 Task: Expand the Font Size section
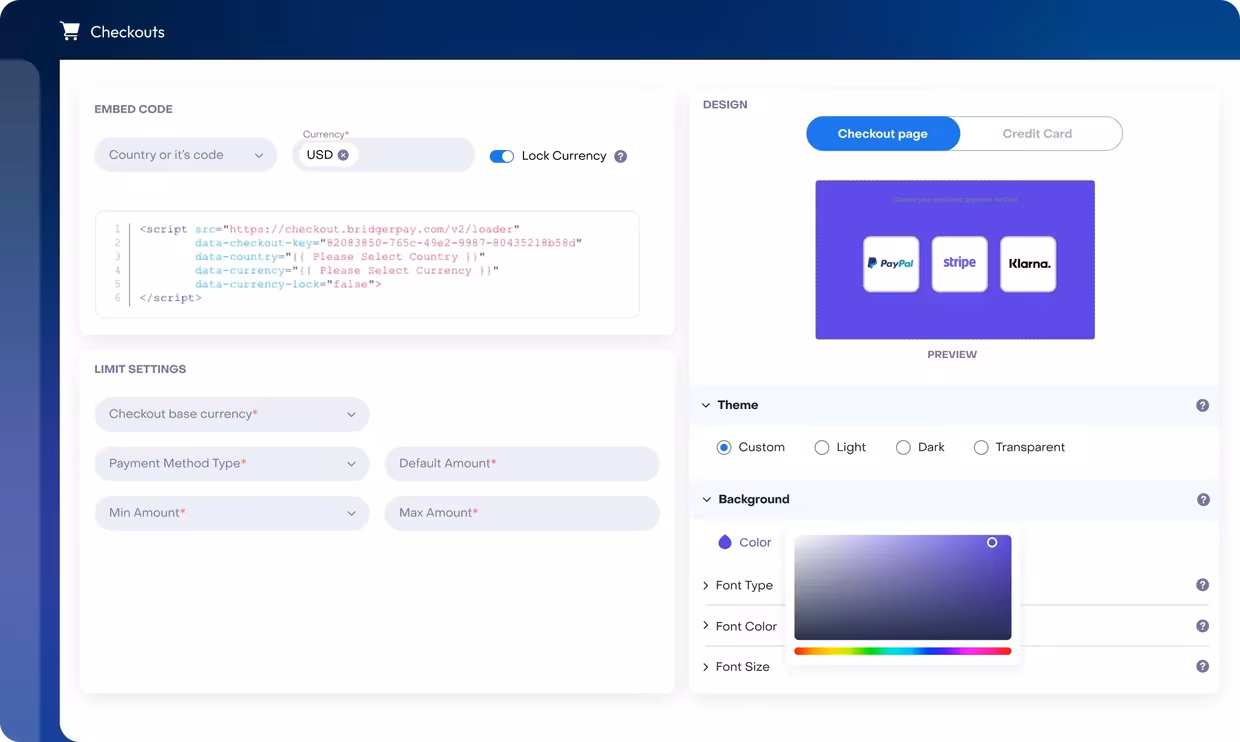(x=706, y=666)
